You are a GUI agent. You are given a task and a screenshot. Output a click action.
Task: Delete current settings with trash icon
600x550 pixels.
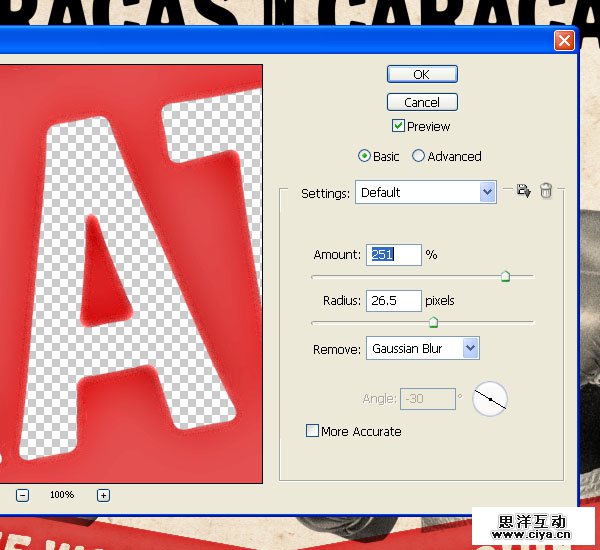click(546, 190)
